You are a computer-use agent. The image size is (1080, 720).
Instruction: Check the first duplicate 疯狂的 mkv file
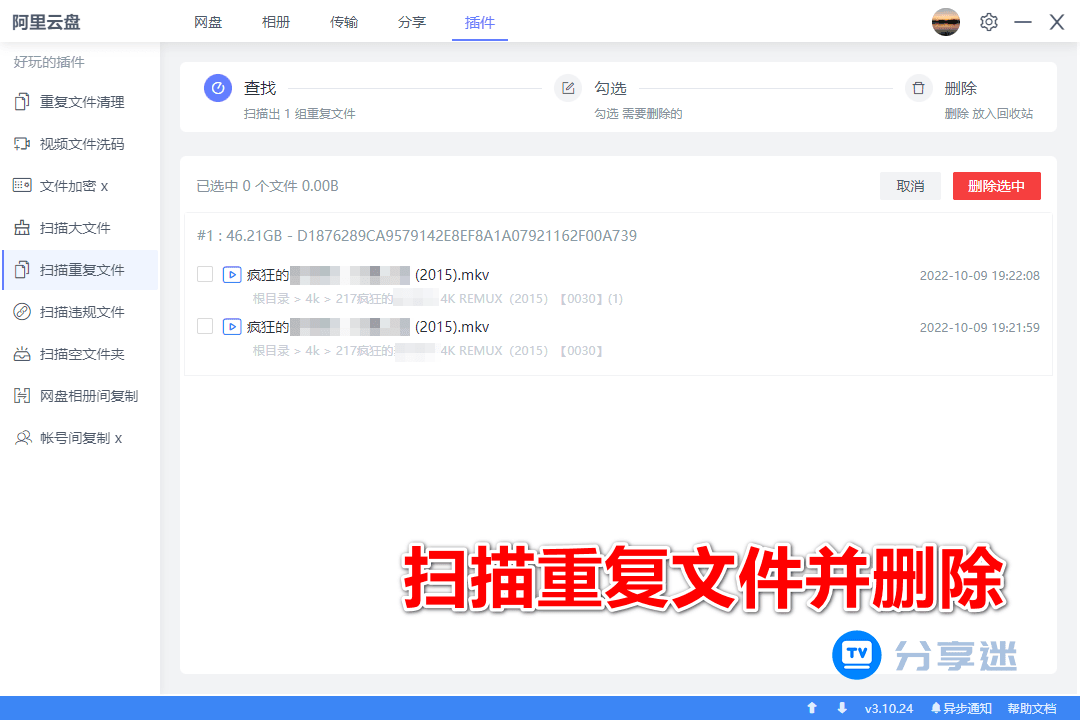(x=203, y=274)
